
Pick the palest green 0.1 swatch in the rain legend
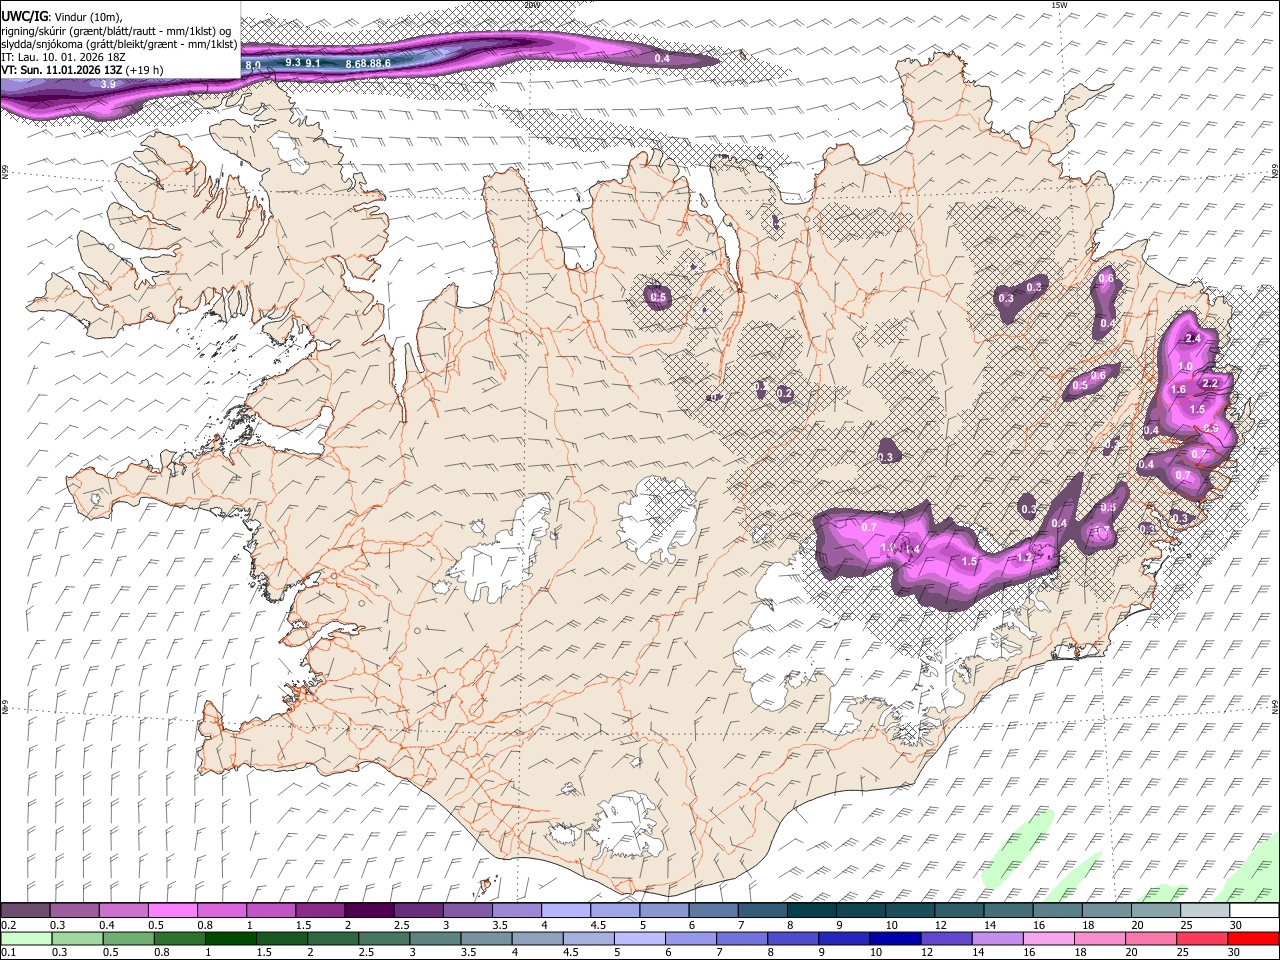[26, 938]
